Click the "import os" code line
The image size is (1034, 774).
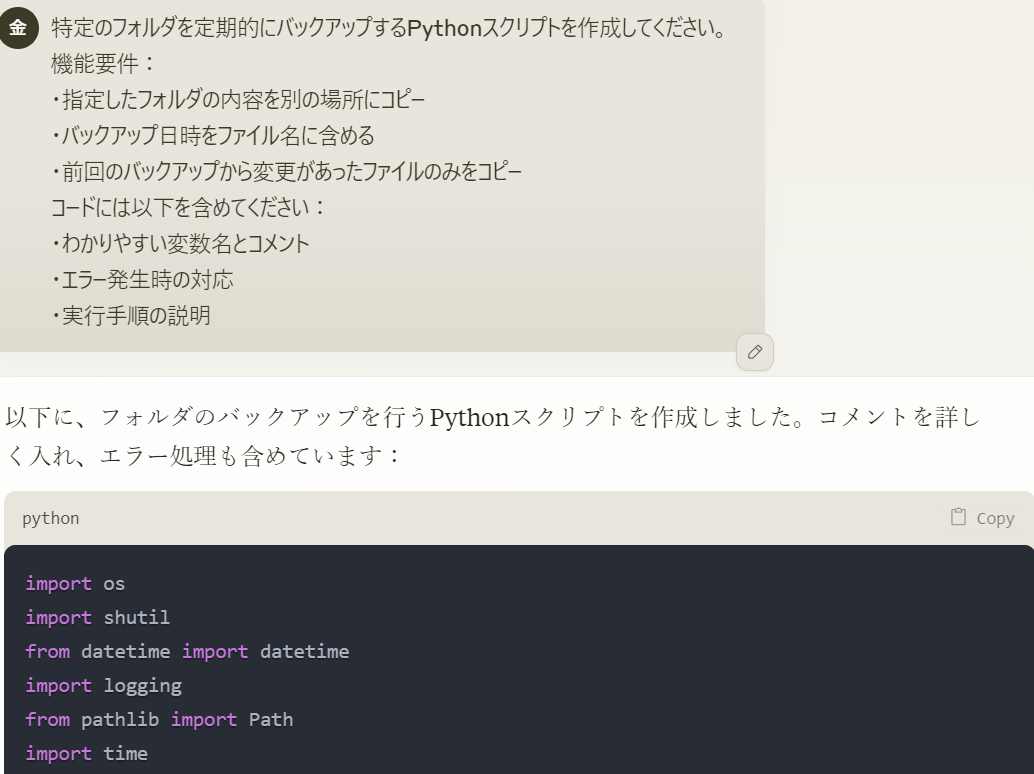75,583
